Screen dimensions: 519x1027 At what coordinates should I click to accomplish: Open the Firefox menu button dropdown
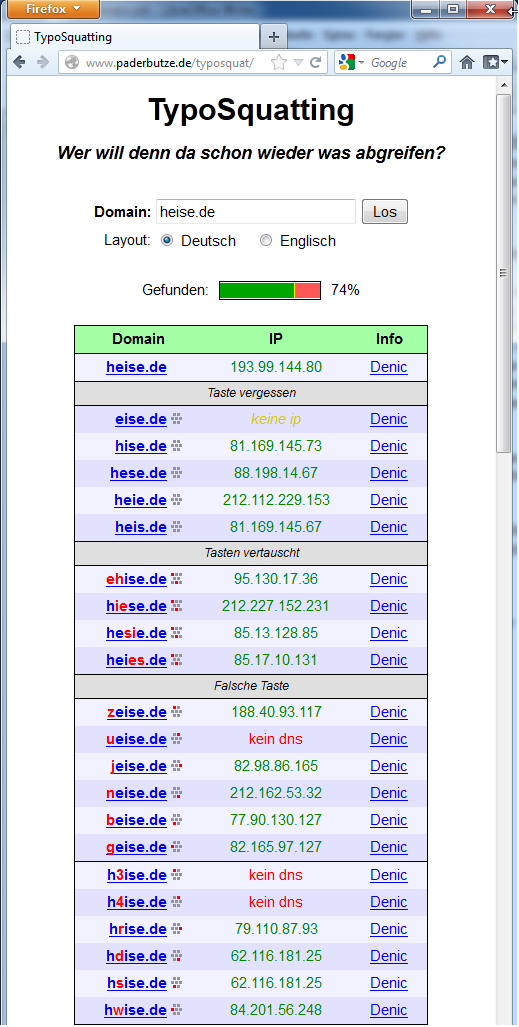pos(53,9)
